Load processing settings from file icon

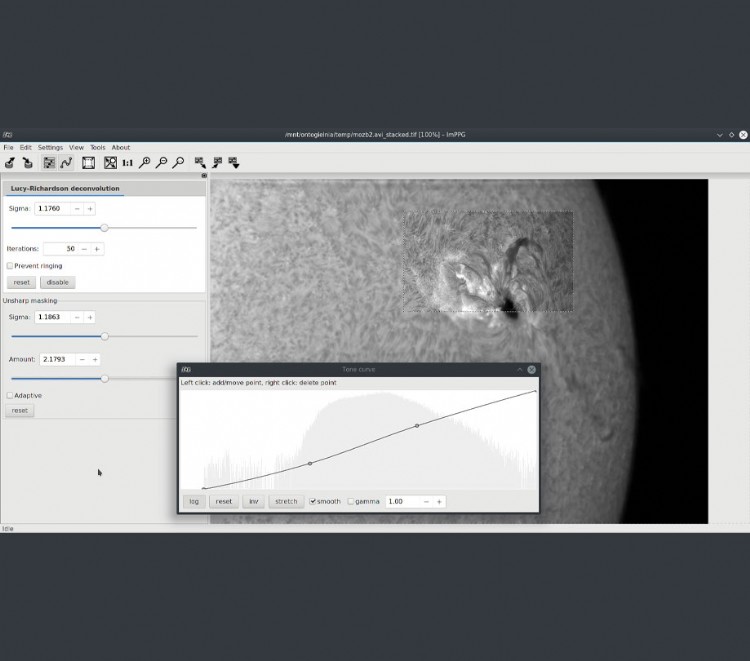(200, 163)
